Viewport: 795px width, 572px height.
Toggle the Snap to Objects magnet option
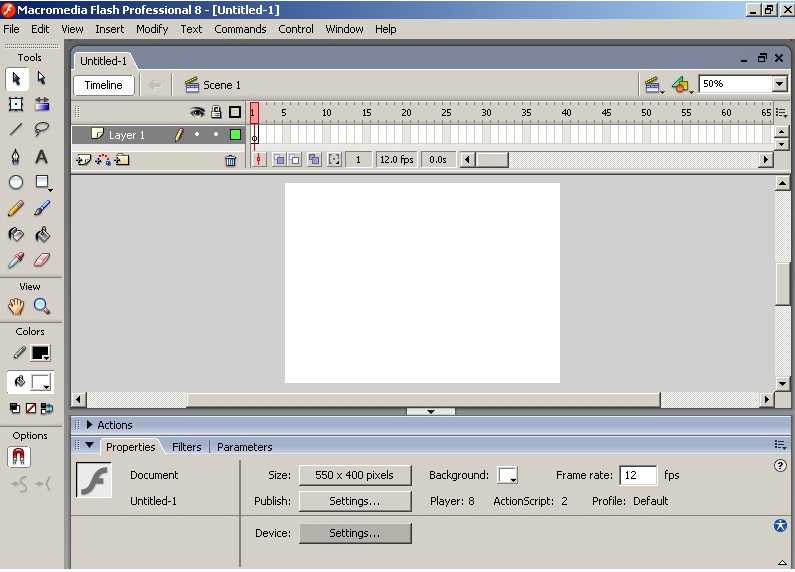coord(18,457)
